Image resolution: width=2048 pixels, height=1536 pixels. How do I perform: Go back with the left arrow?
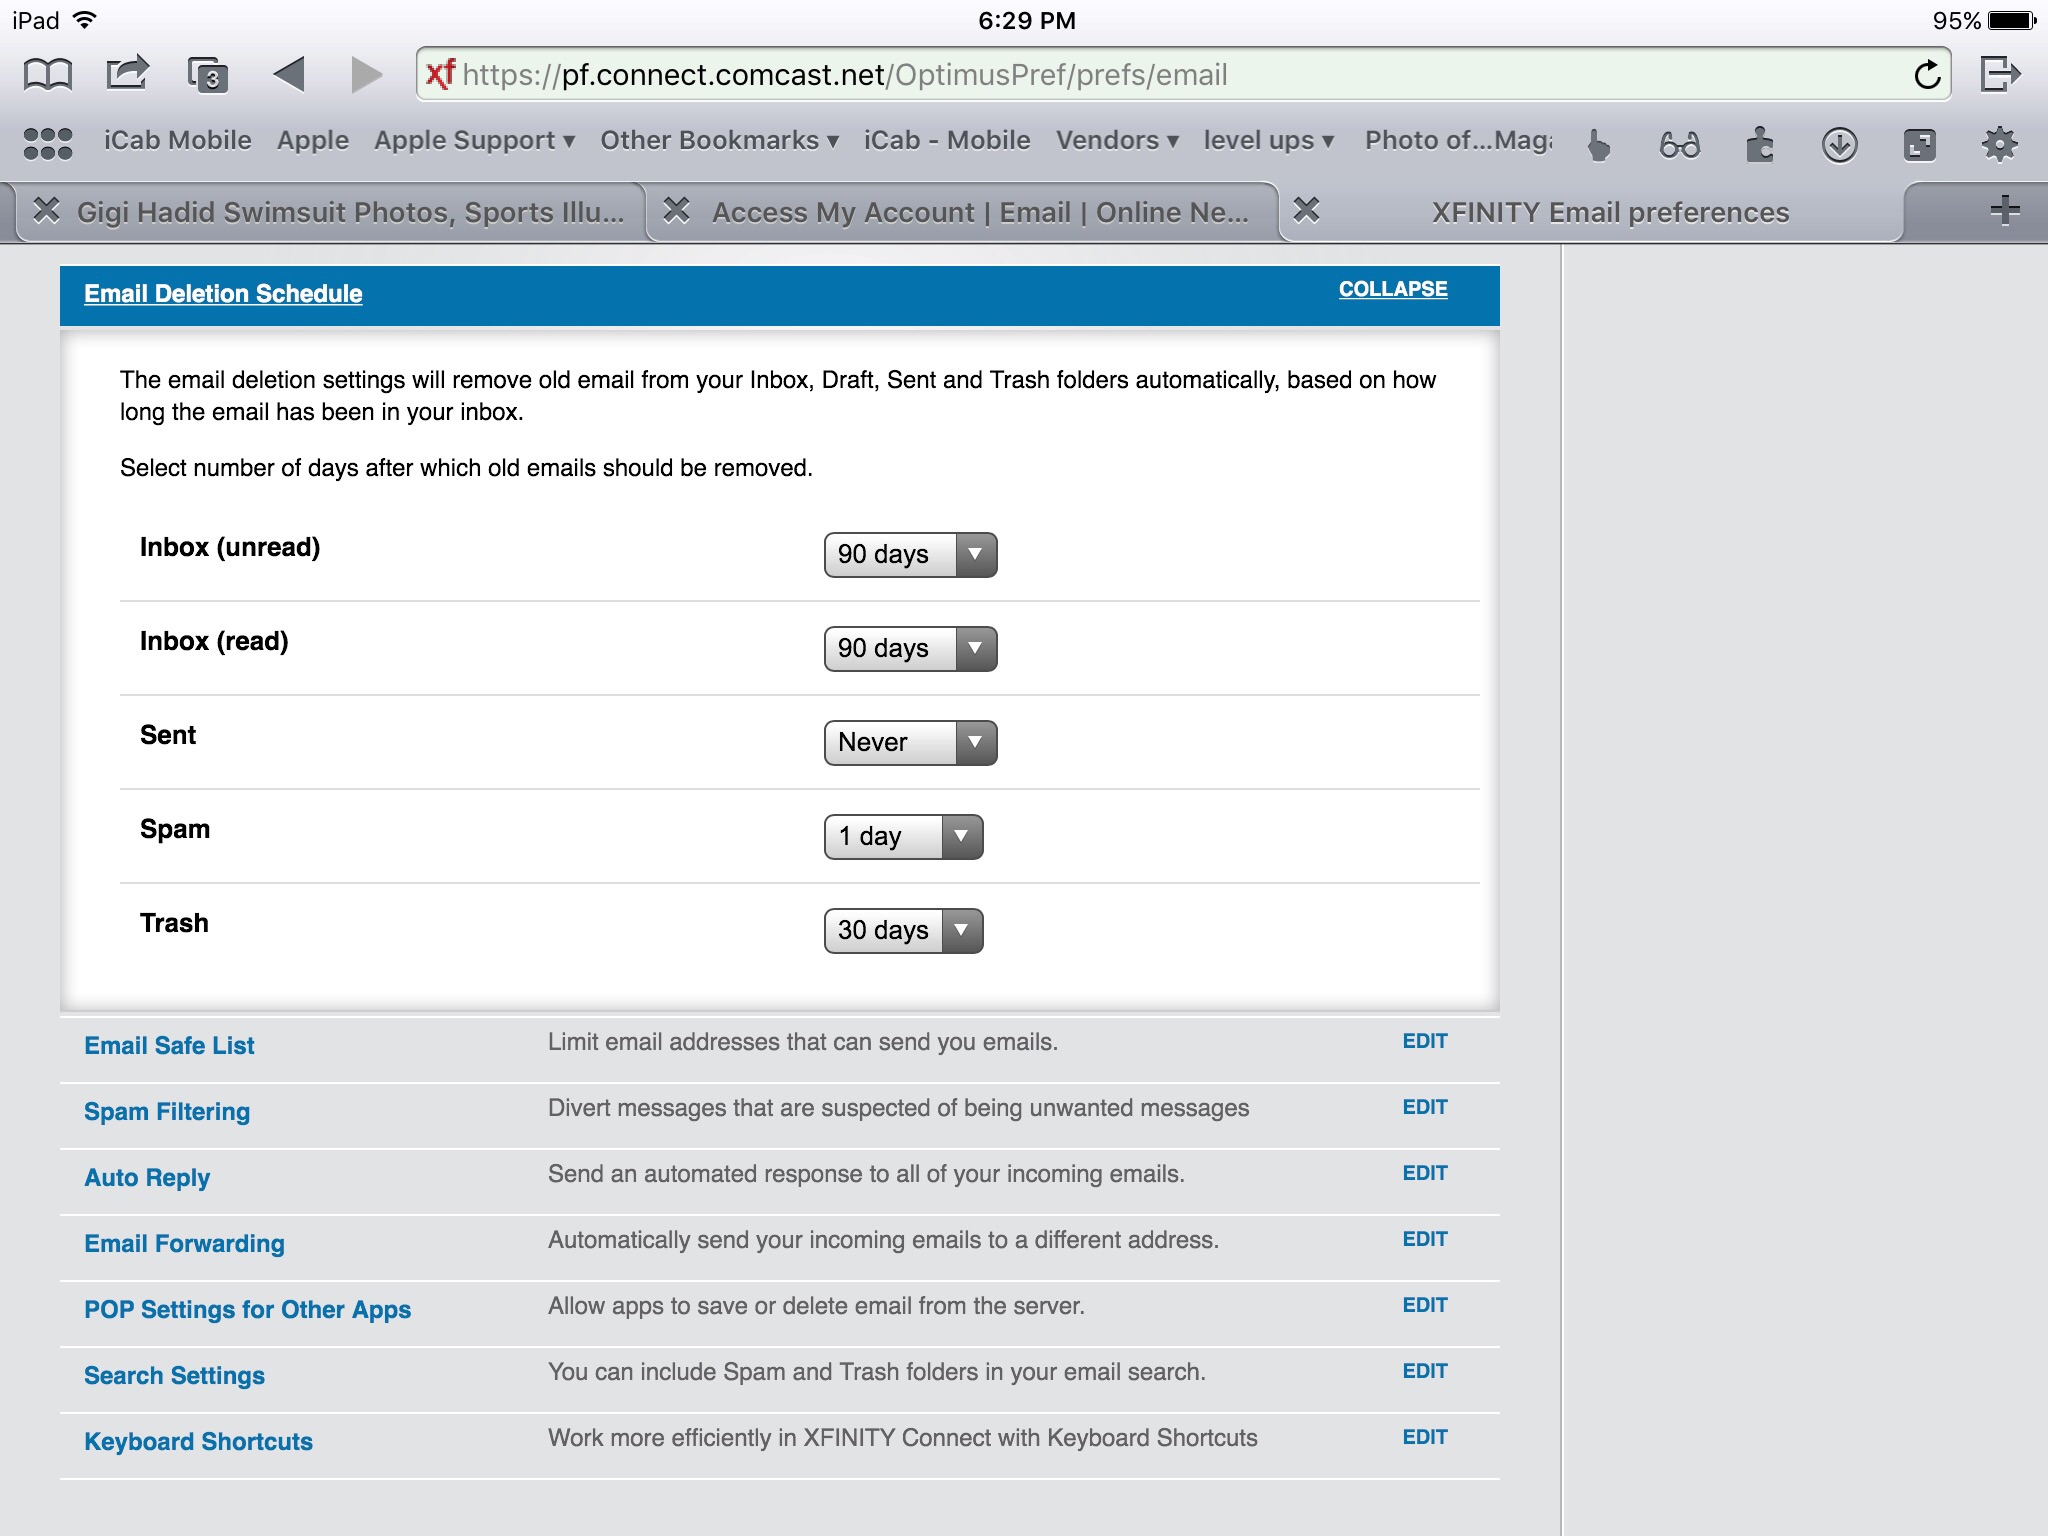[x=289, y=74]
